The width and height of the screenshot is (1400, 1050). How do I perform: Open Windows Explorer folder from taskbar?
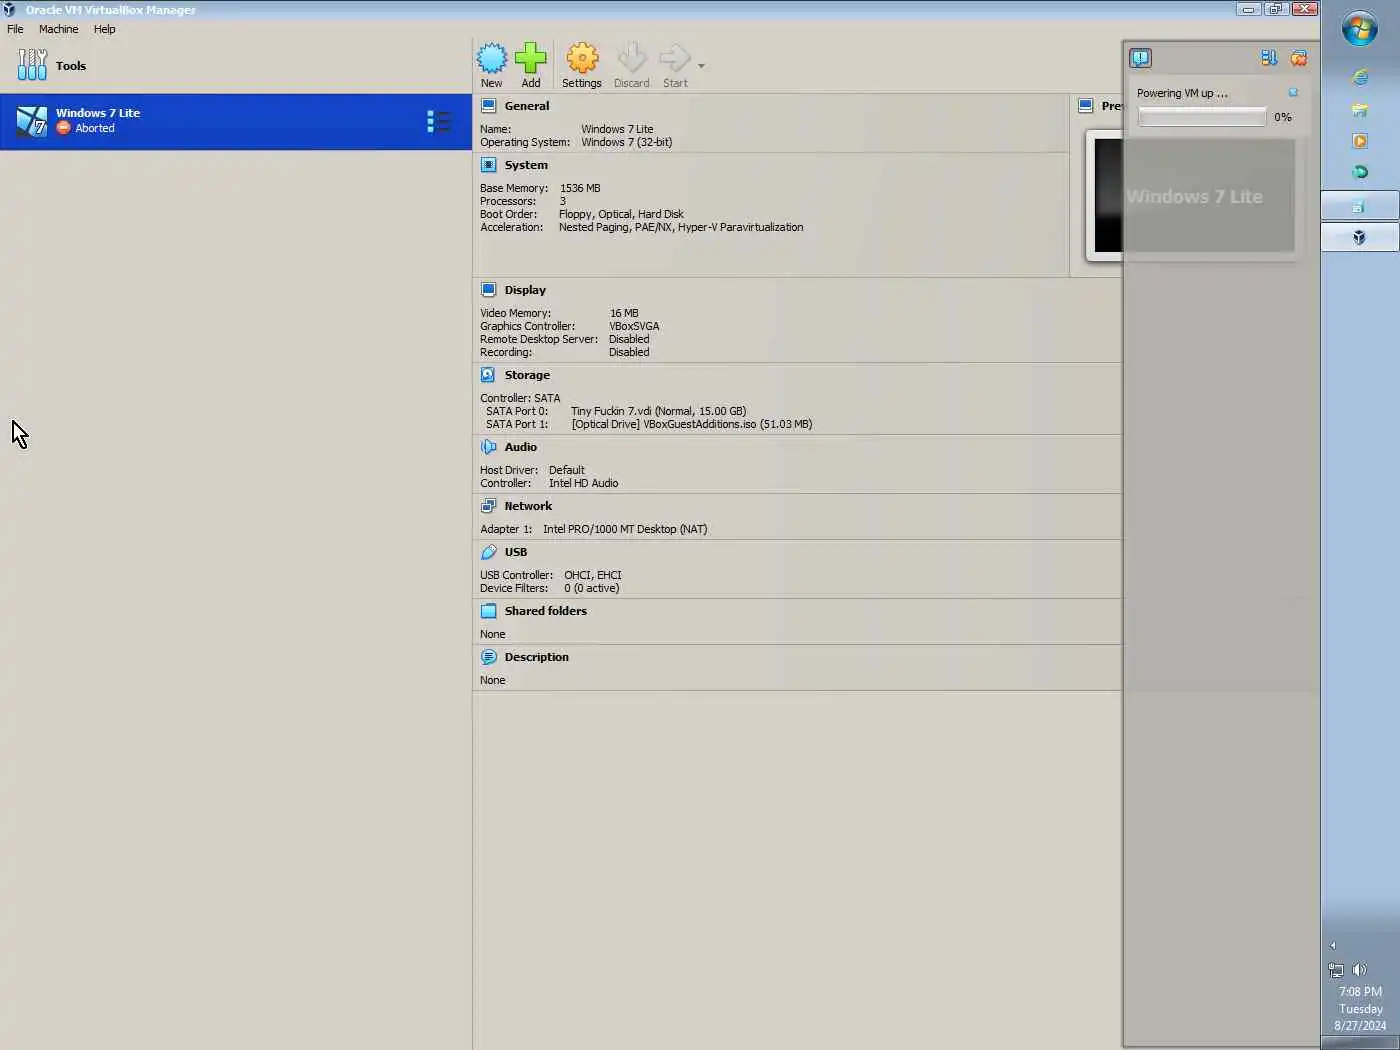point(1360,110)
